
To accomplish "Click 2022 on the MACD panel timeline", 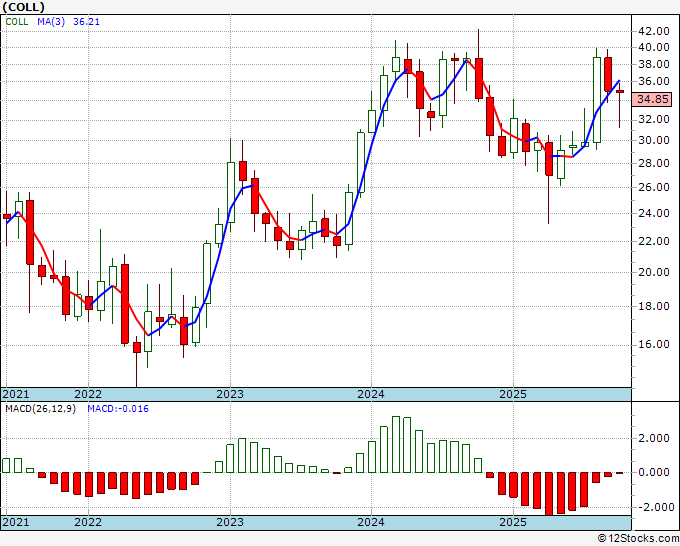I will (88, 522).
